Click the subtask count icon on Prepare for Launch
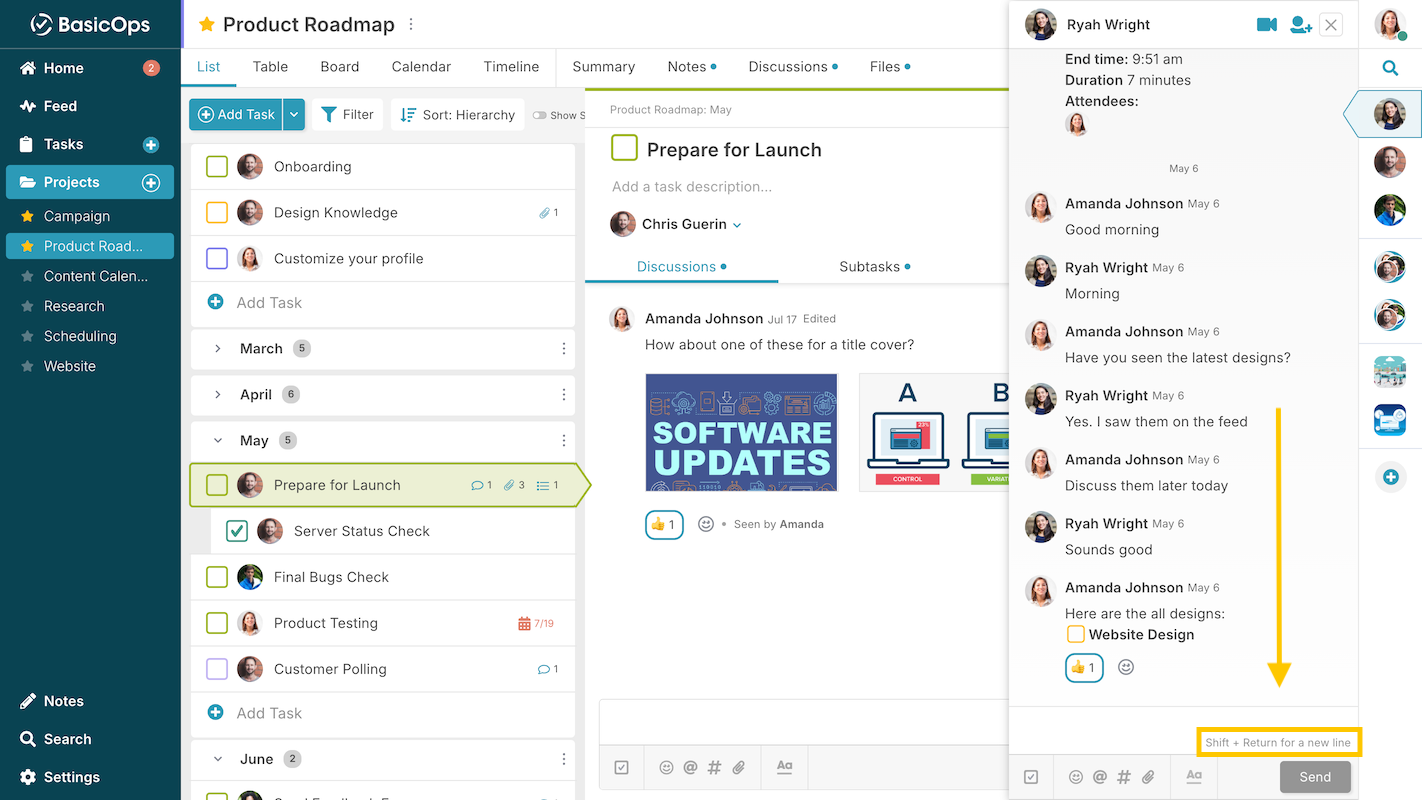 point(547,485)
